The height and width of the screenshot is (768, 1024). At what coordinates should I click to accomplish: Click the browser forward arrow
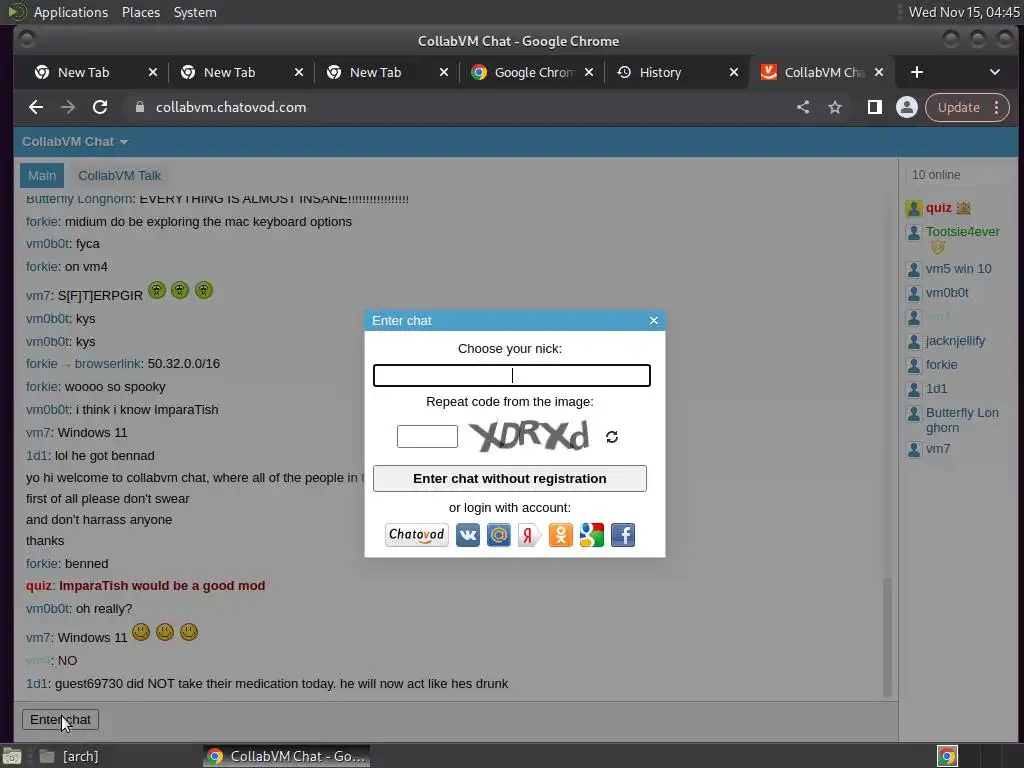(x=68, y=107)
